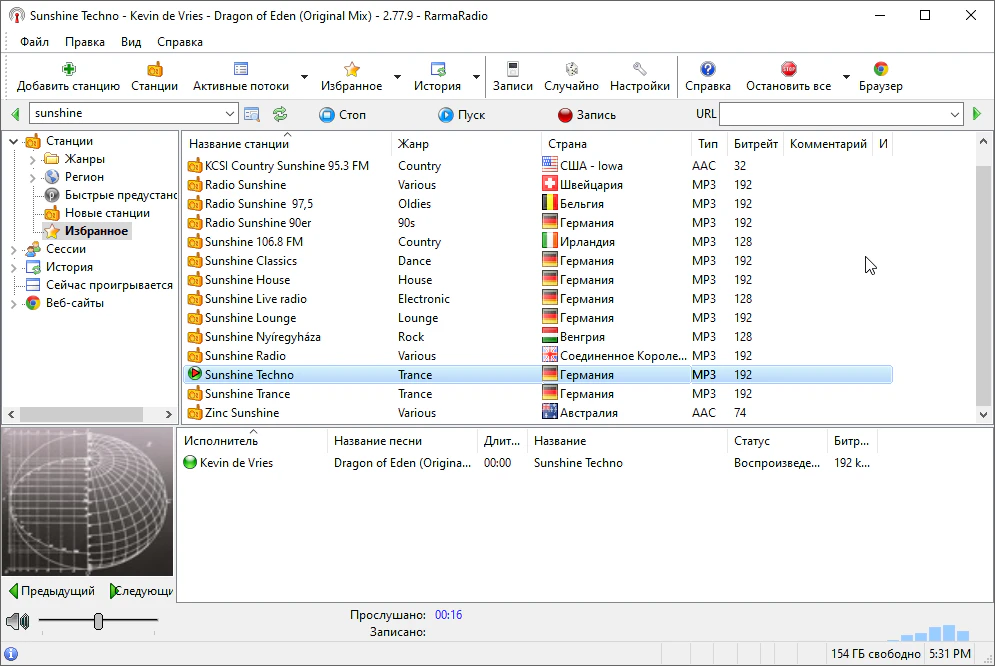Select the KCSI Country Sunshine 95.3 FM row

[x=537, y=166]
